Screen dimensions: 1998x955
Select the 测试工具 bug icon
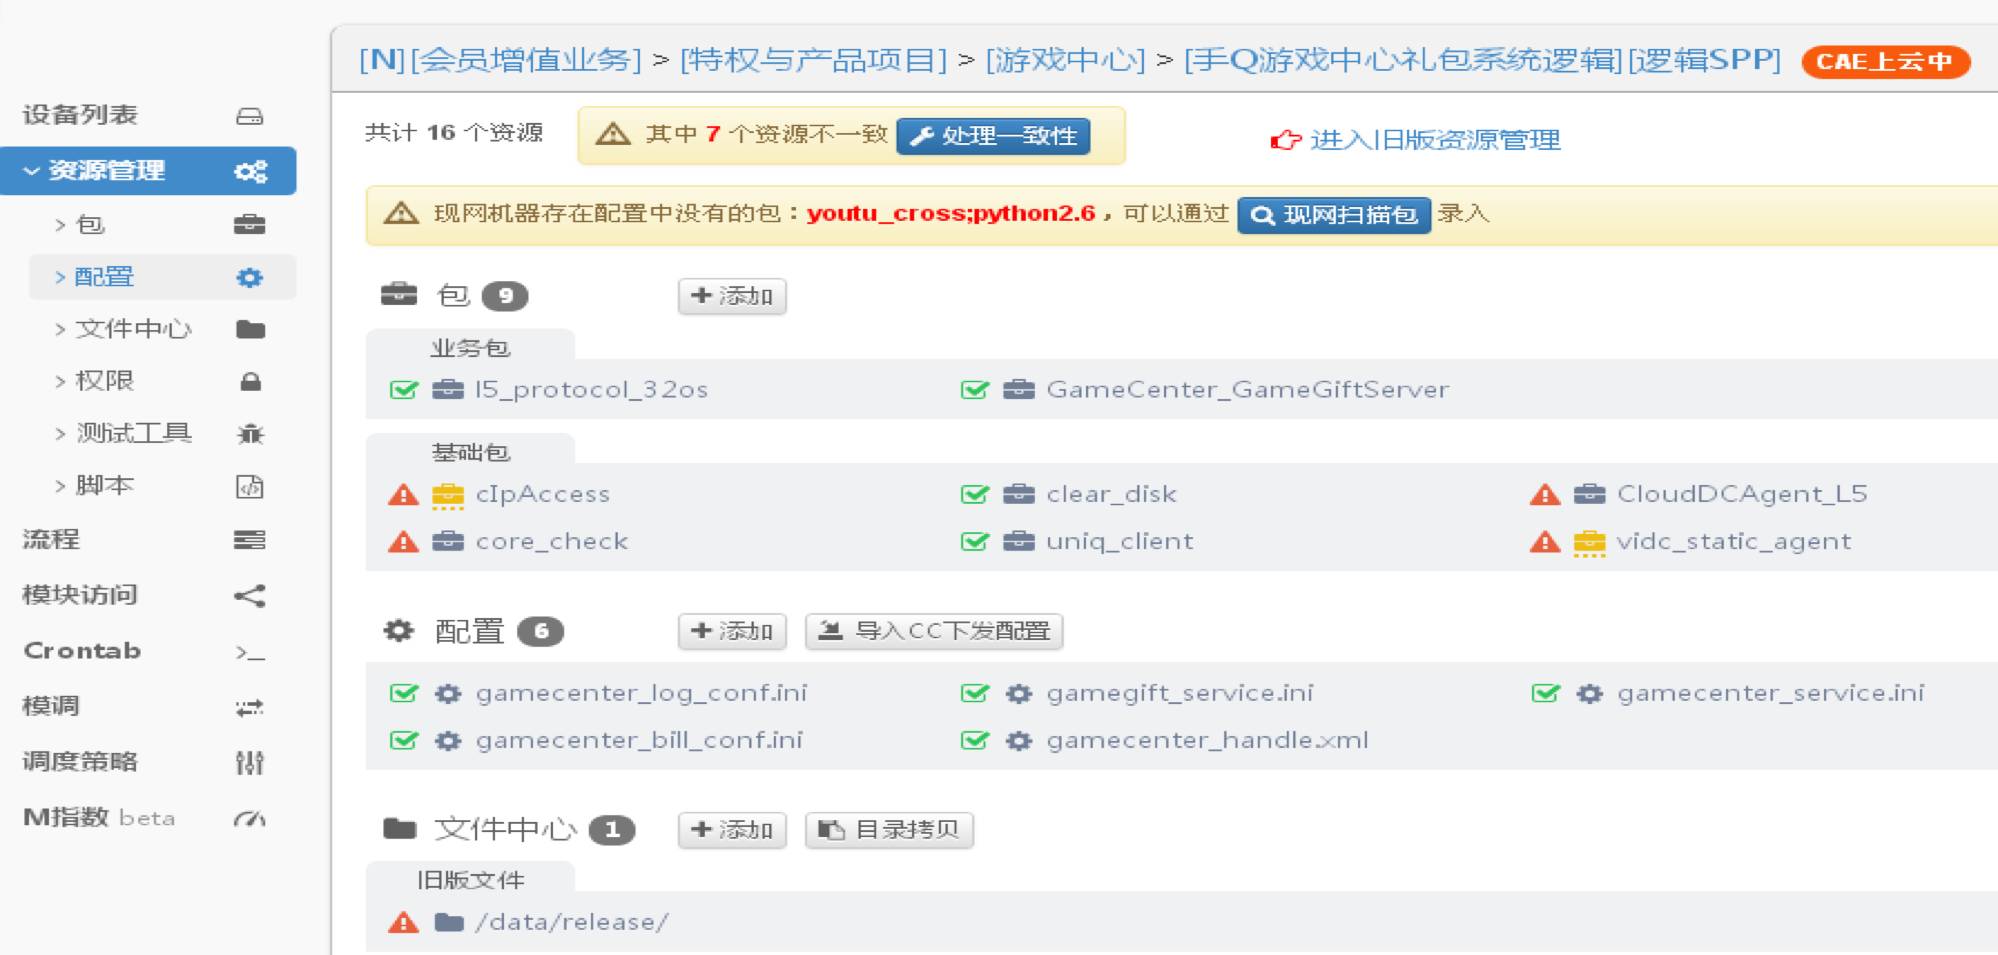click(250, 433)
